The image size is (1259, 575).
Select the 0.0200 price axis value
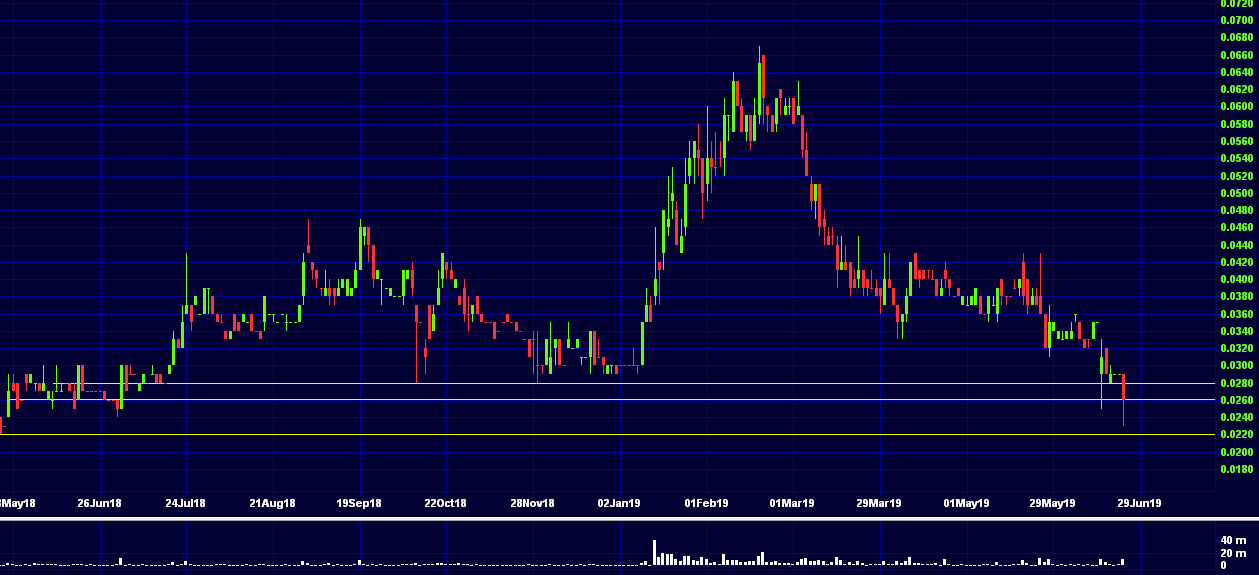coord(1237,452)
